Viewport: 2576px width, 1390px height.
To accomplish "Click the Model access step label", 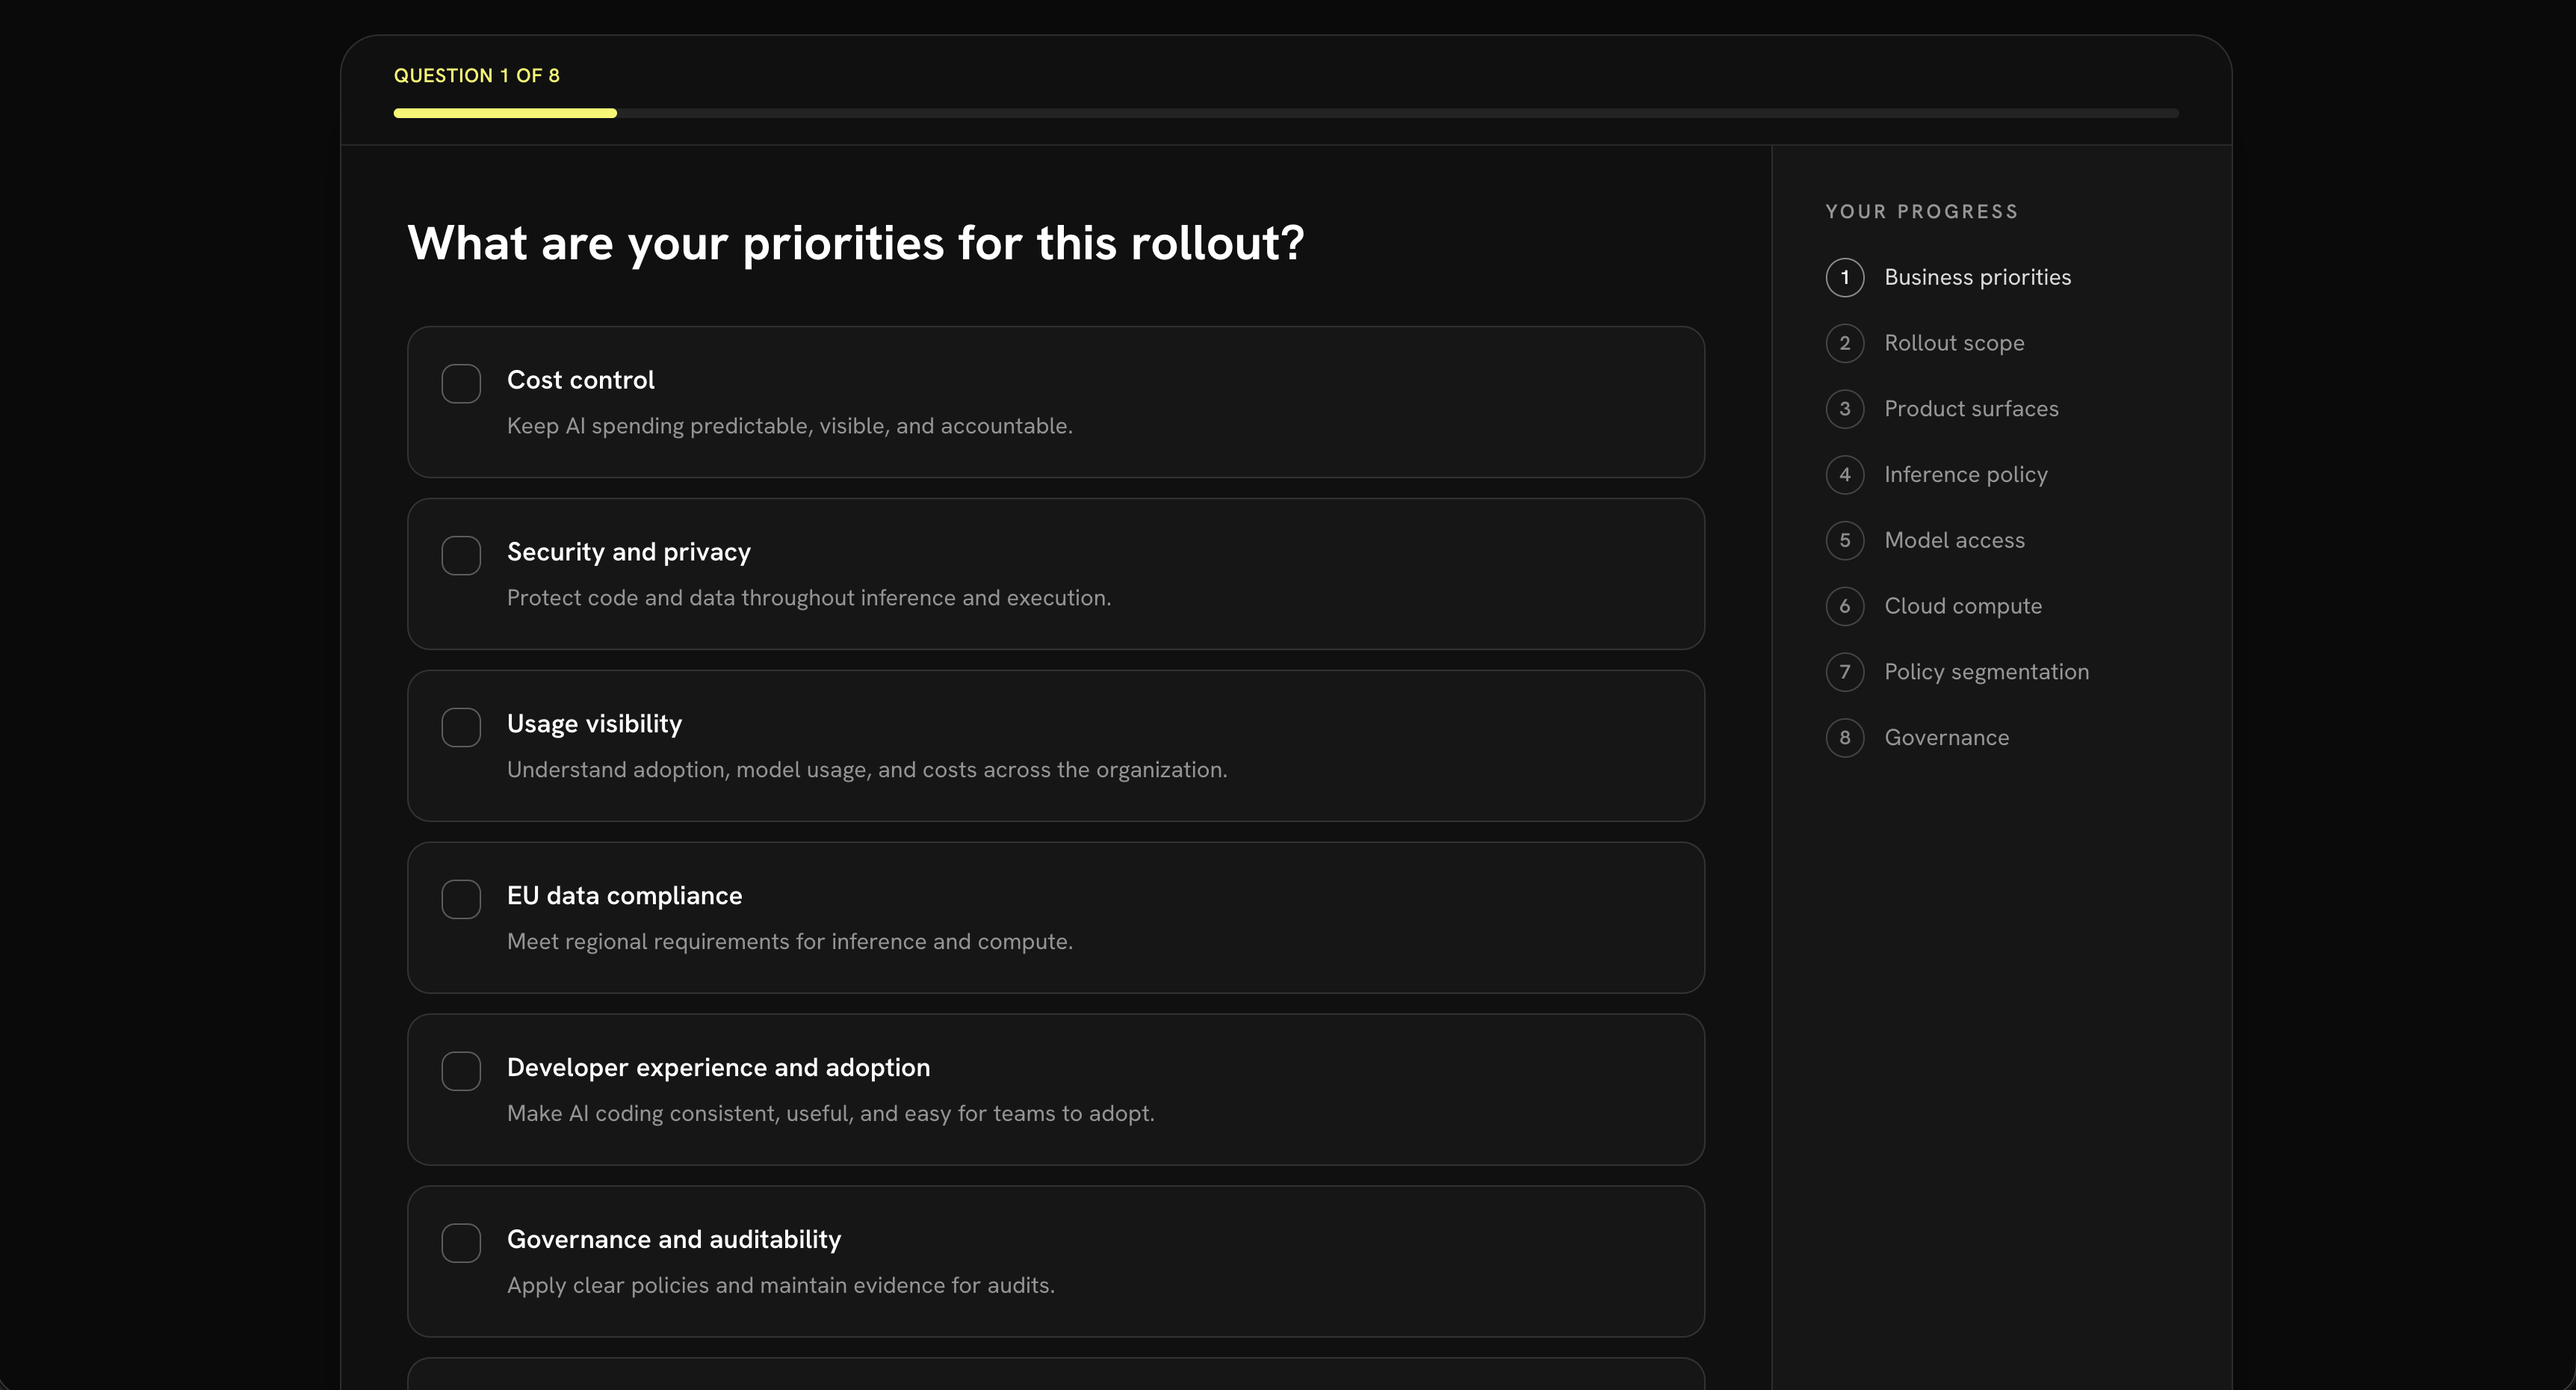I will tap(1954, 541).
